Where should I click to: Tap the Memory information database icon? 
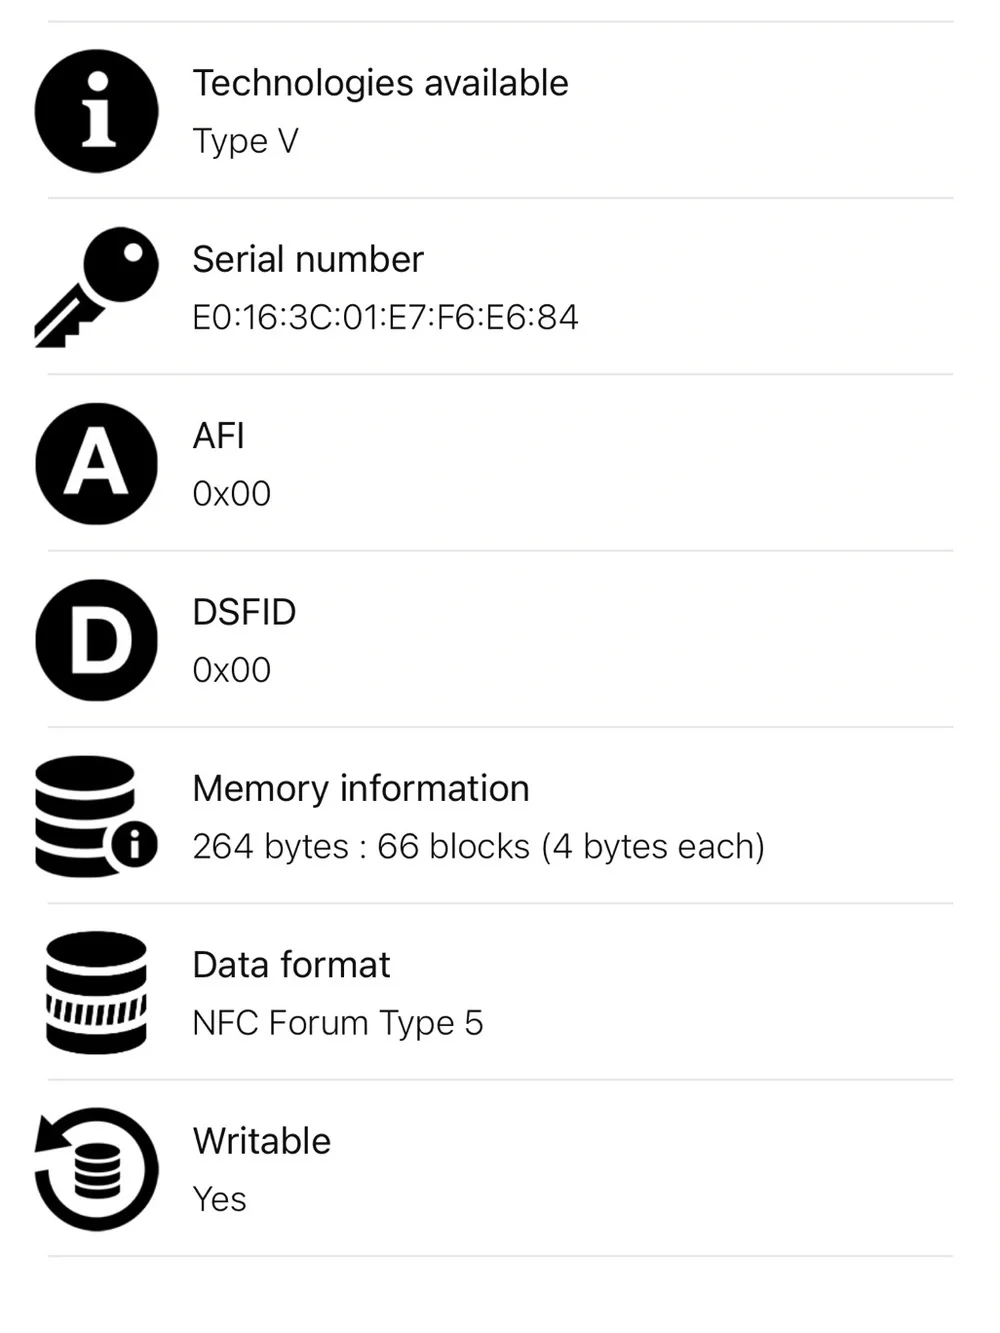coord(96,817)
